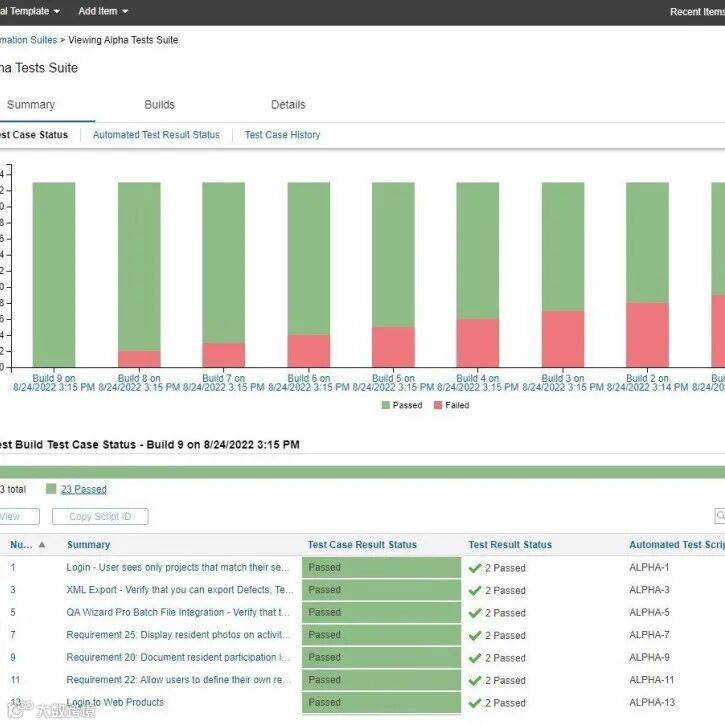Open the Add Item dropdown menu
Screen dimensions: 725x725
point(103,11)
